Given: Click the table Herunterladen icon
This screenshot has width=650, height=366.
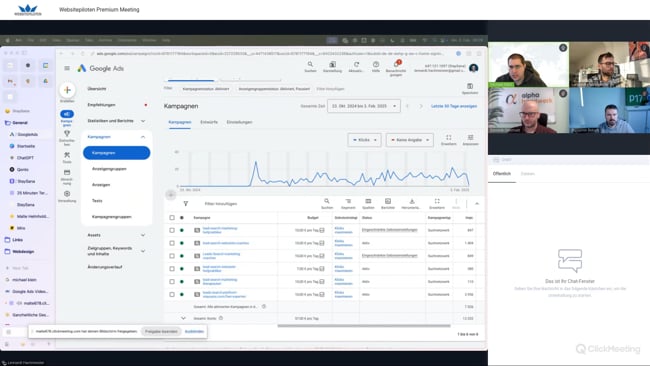Looking at the screenshot, I should (x=412, y=201).
